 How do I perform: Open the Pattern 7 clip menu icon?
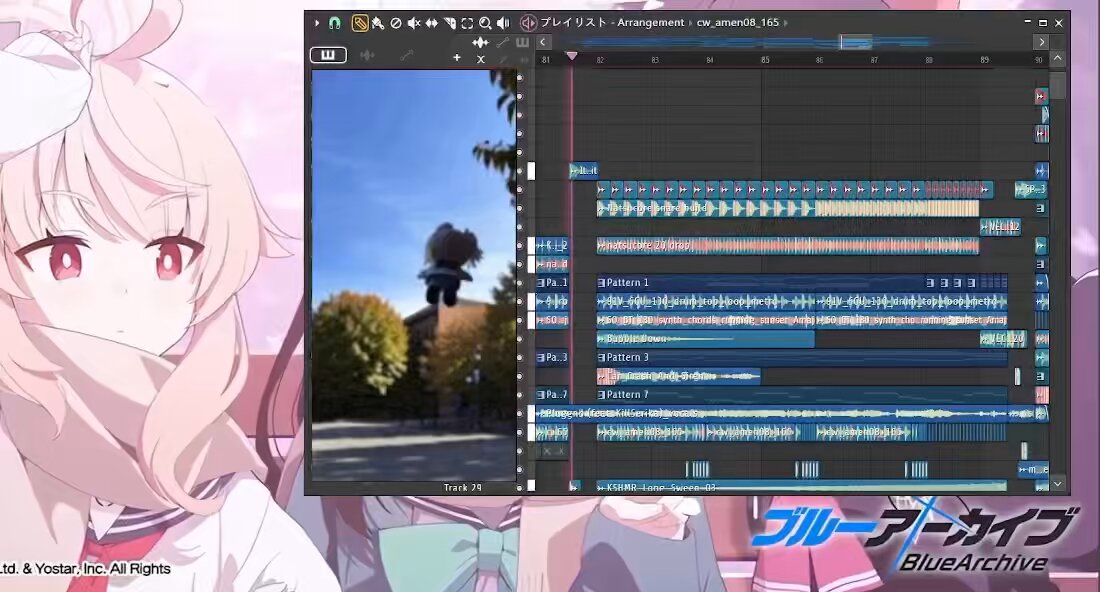pyautogui.click(x=601, y=395)
